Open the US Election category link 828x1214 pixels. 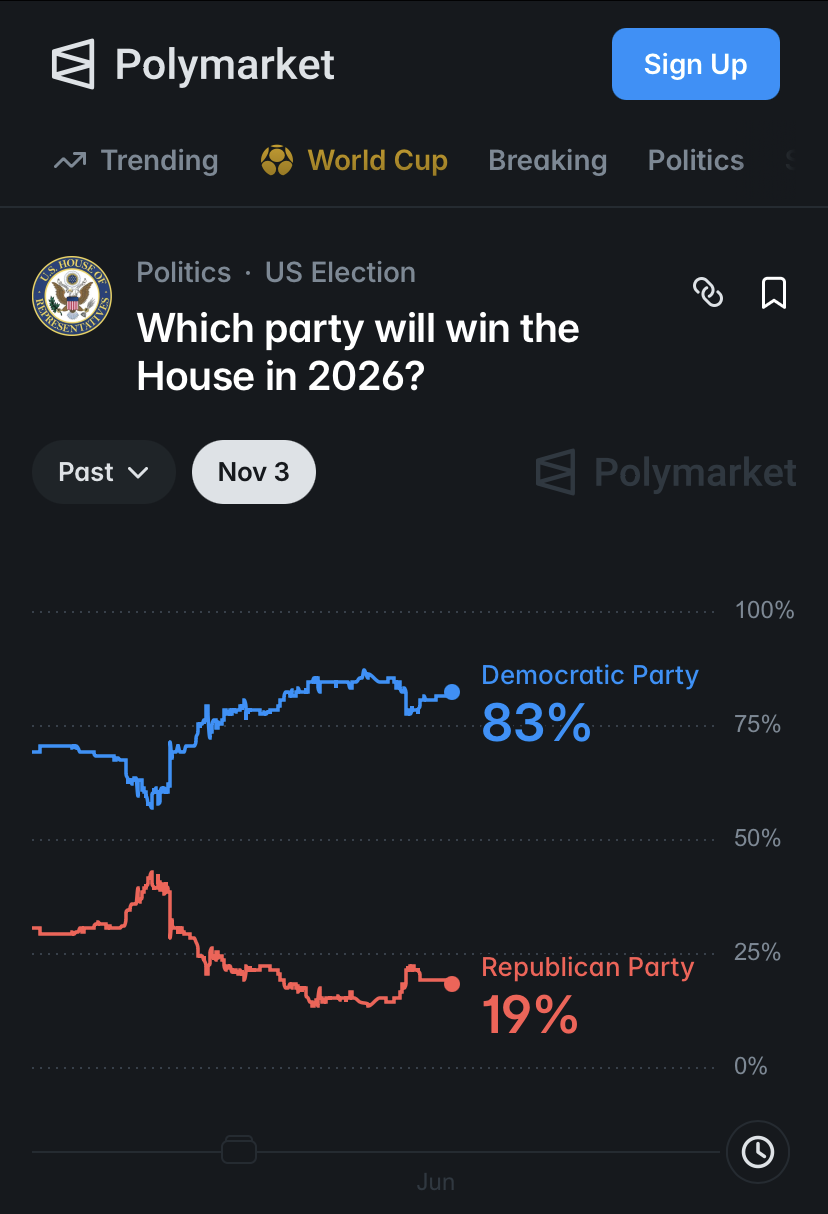(x=340, y=272)
